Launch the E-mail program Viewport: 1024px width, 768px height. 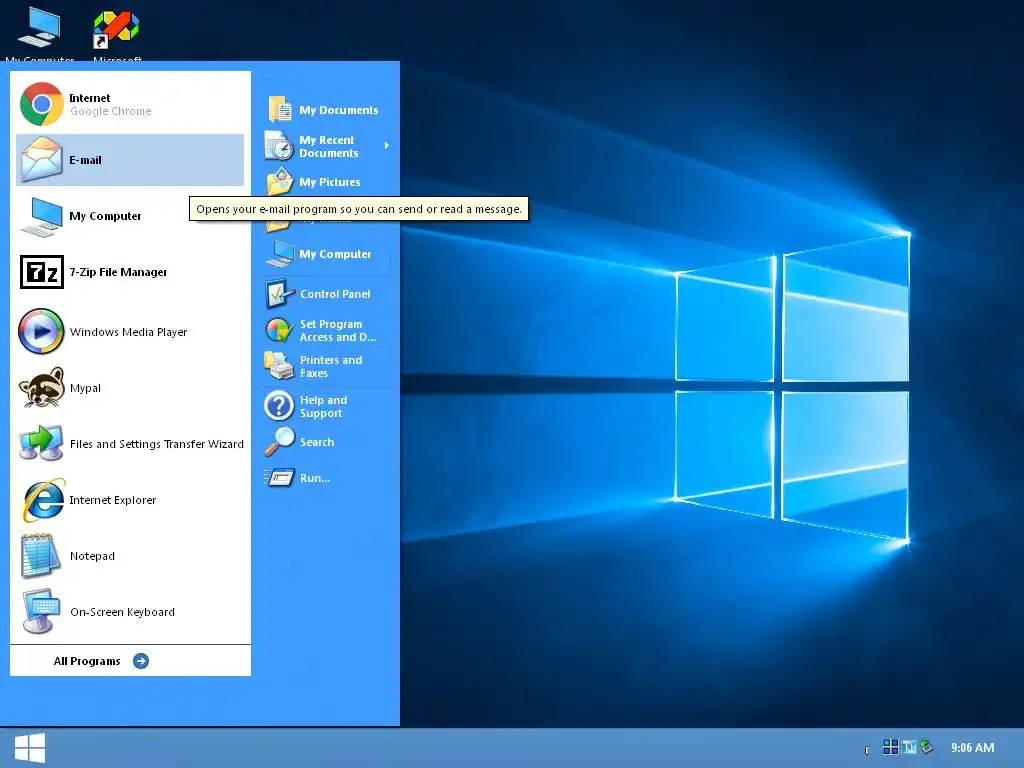point(130,160)
